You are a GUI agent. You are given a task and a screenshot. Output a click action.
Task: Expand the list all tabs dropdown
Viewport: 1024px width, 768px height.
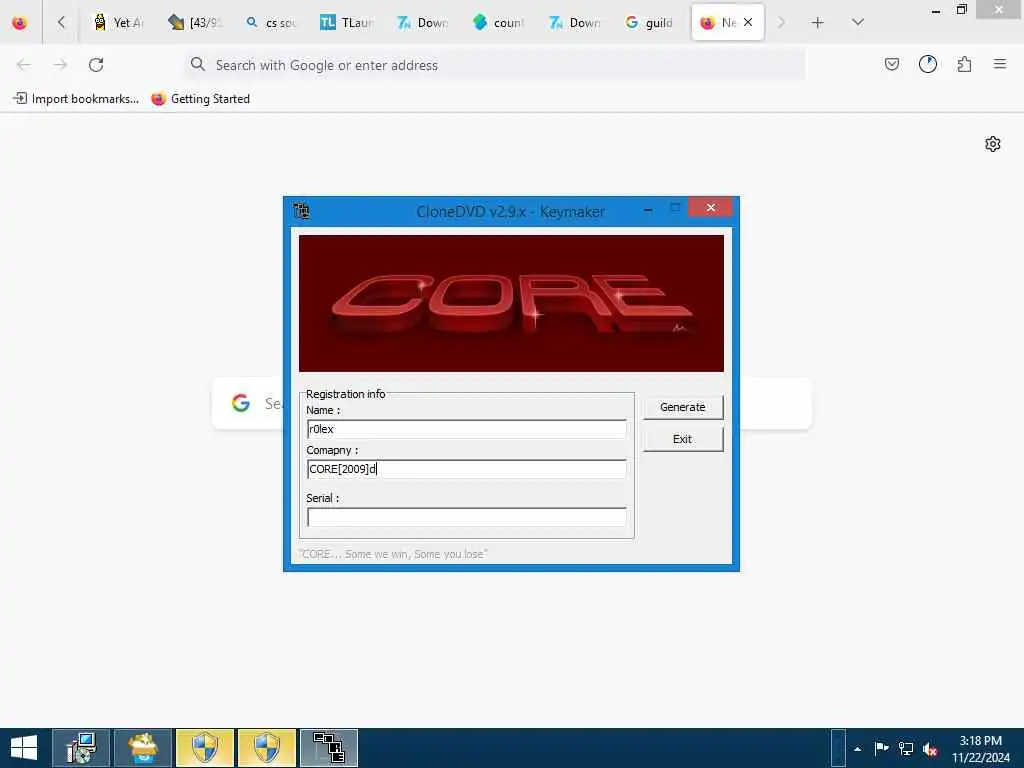(x=858, y=22)
